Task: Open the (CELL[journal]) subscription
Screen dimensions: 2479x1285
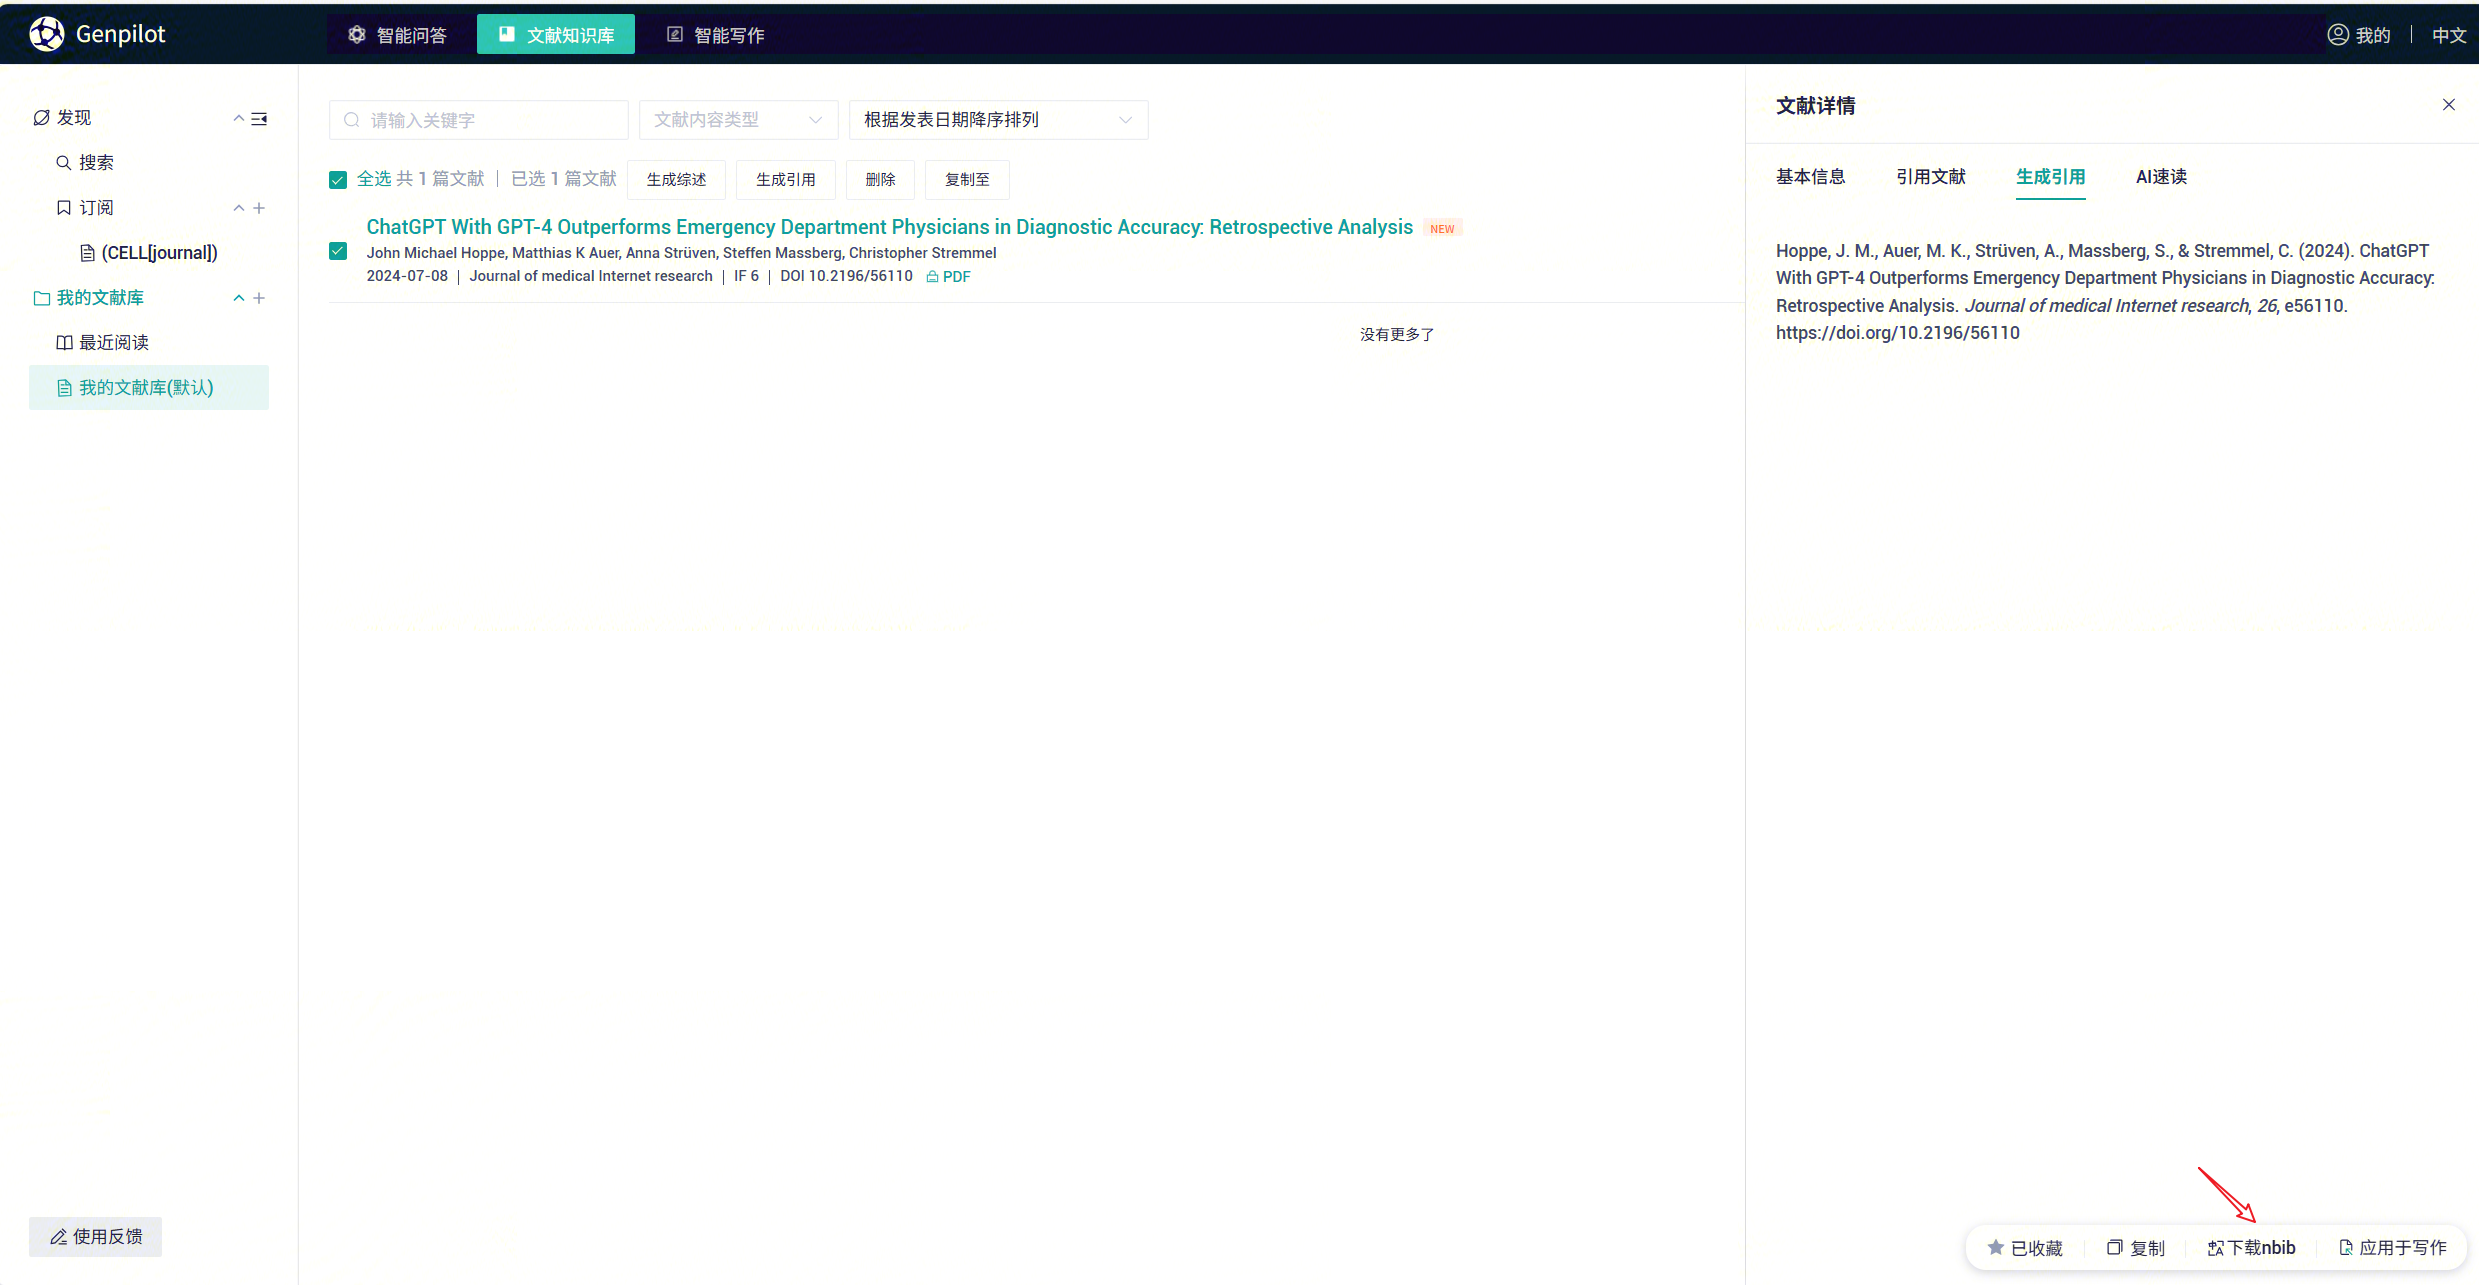Action: tap(159, 253)
